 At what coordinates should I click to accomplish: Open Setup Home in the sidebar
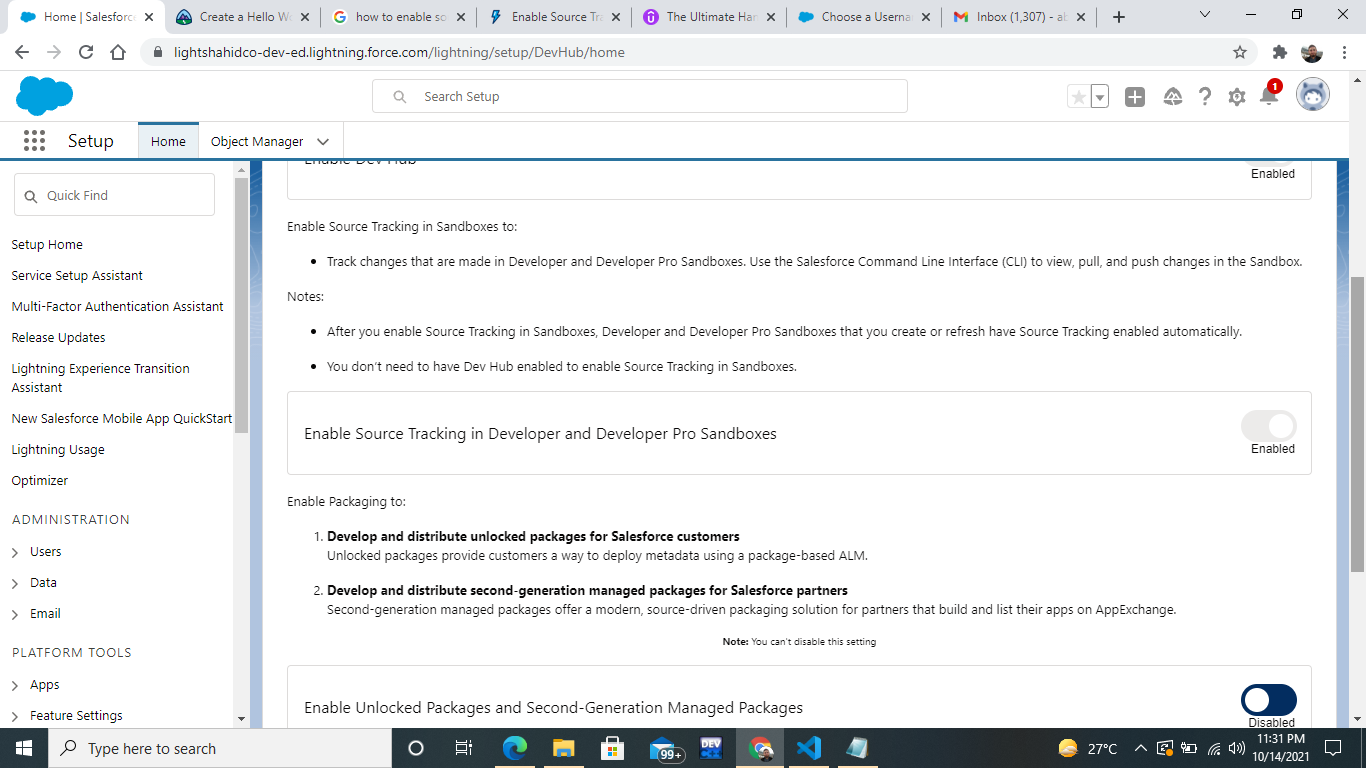(47, 244)
